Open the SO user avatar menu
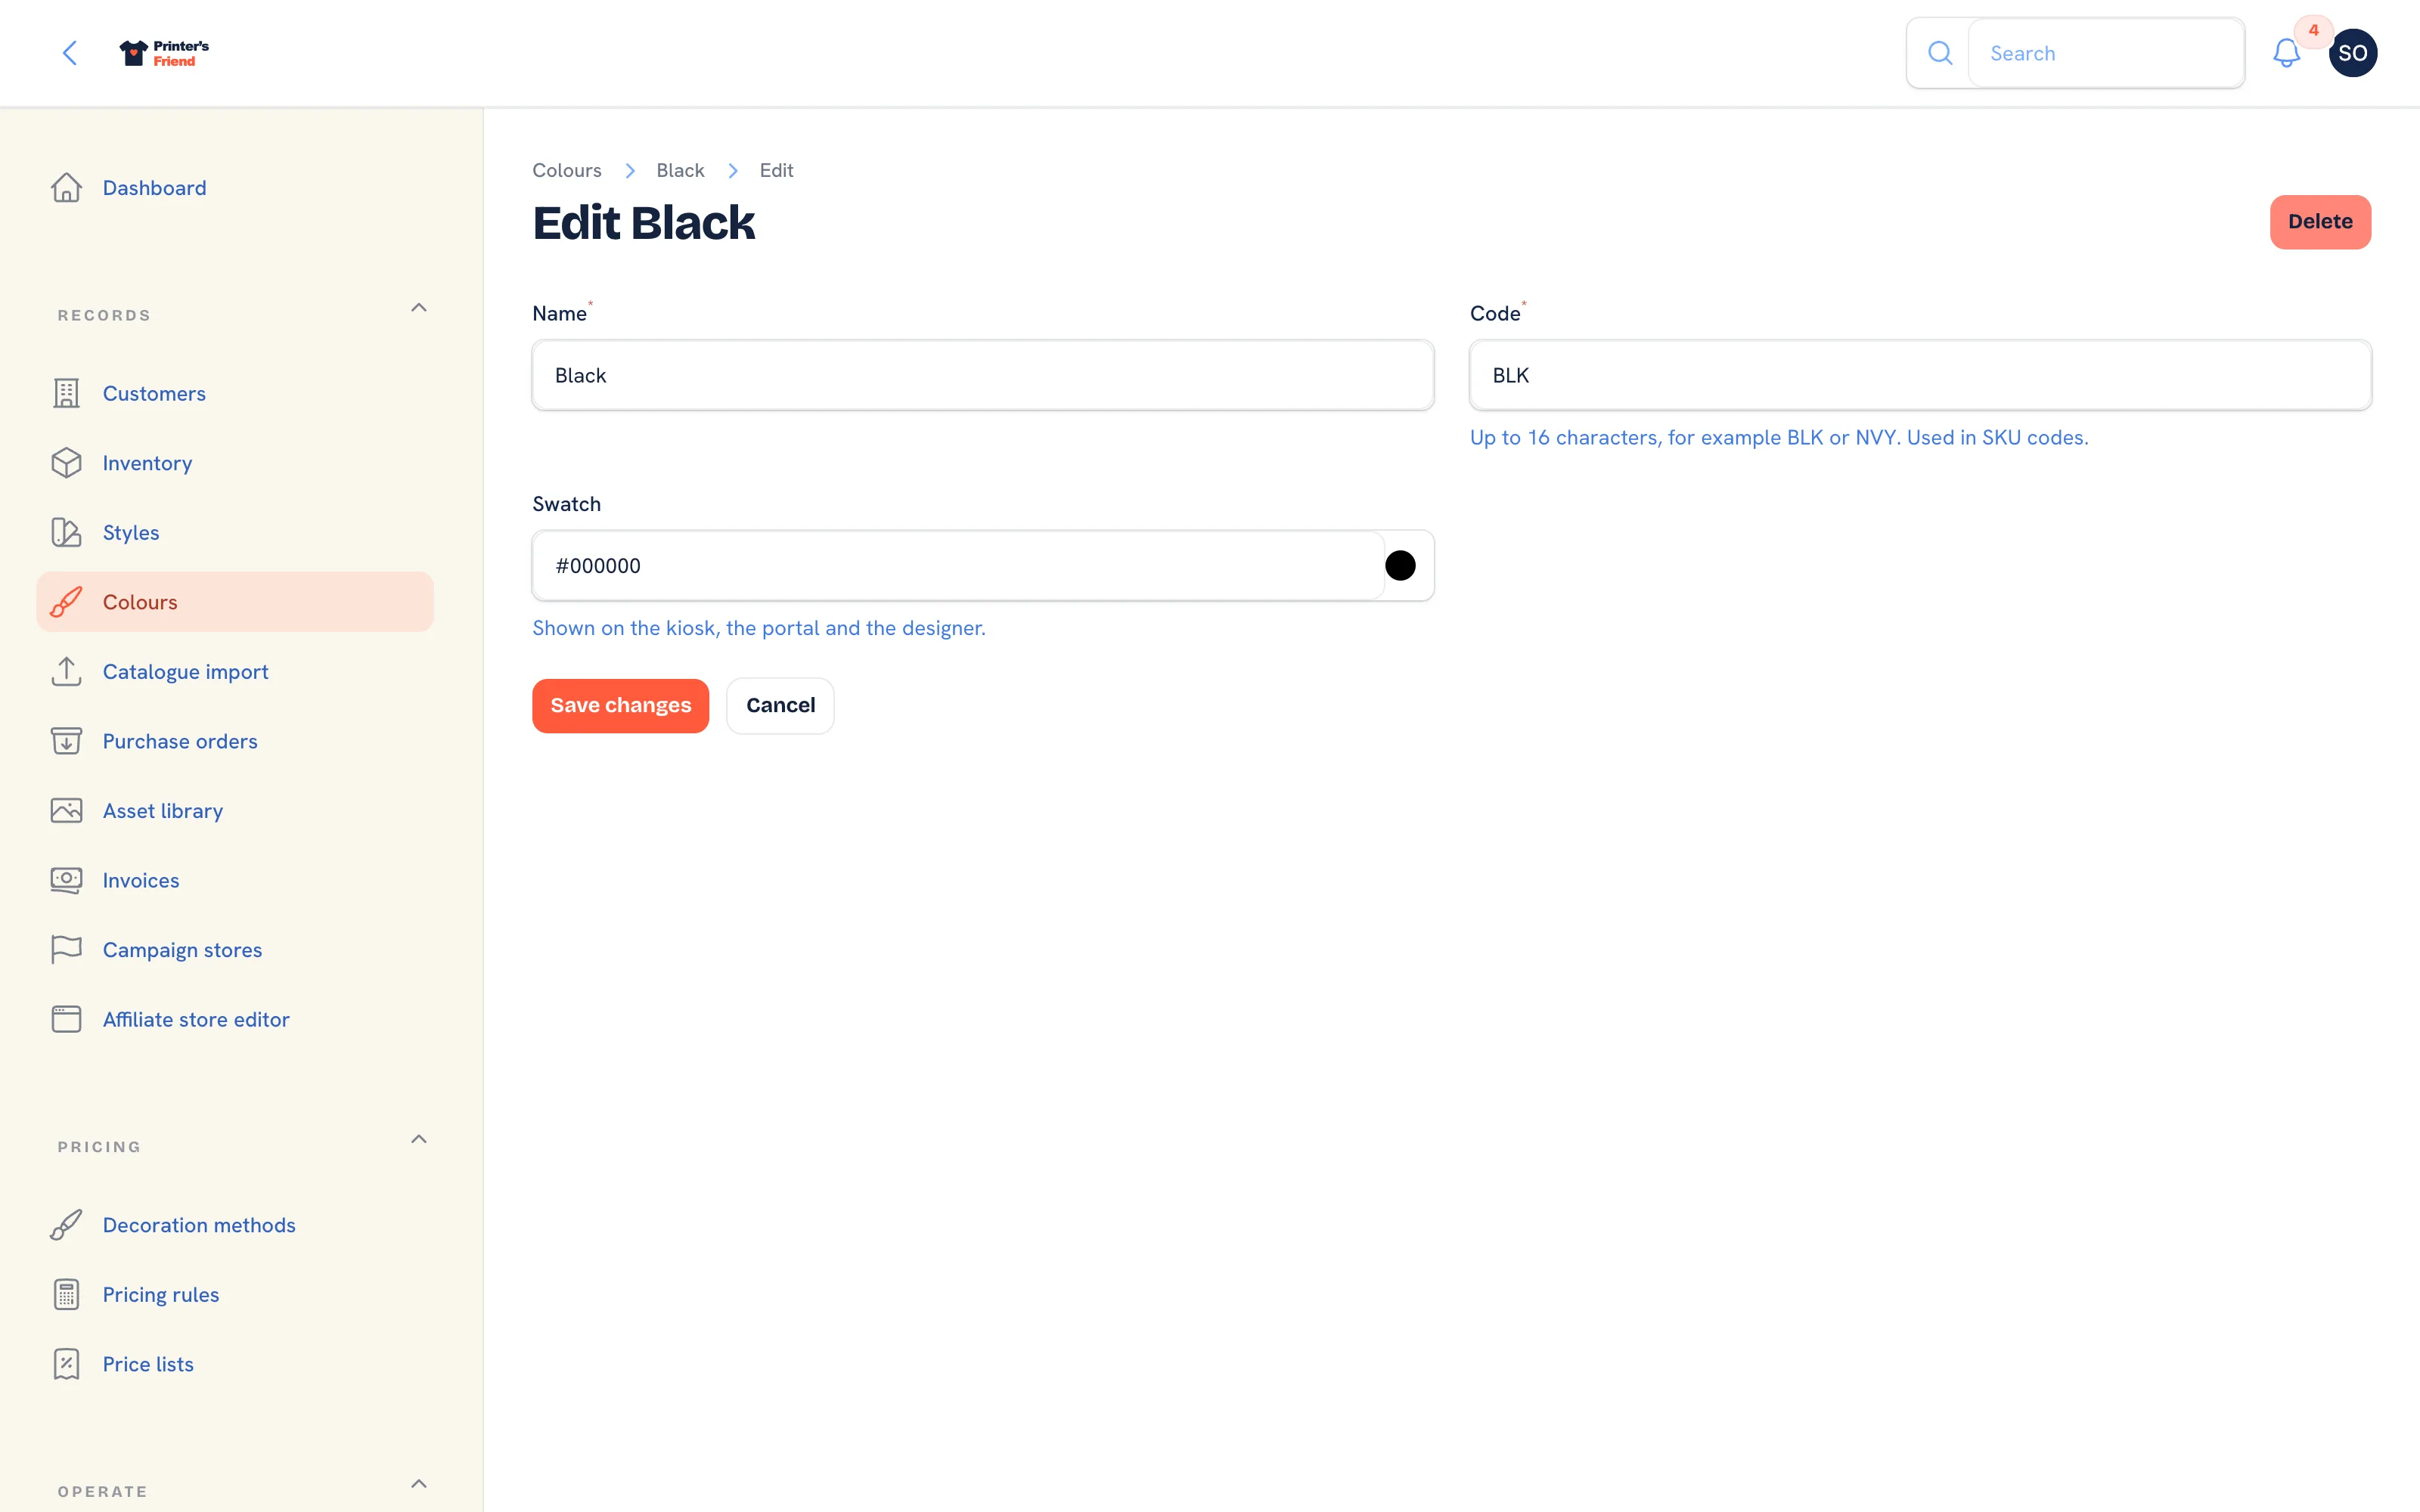The width and height of the screenshot is (2420, 1512). 2352,53
